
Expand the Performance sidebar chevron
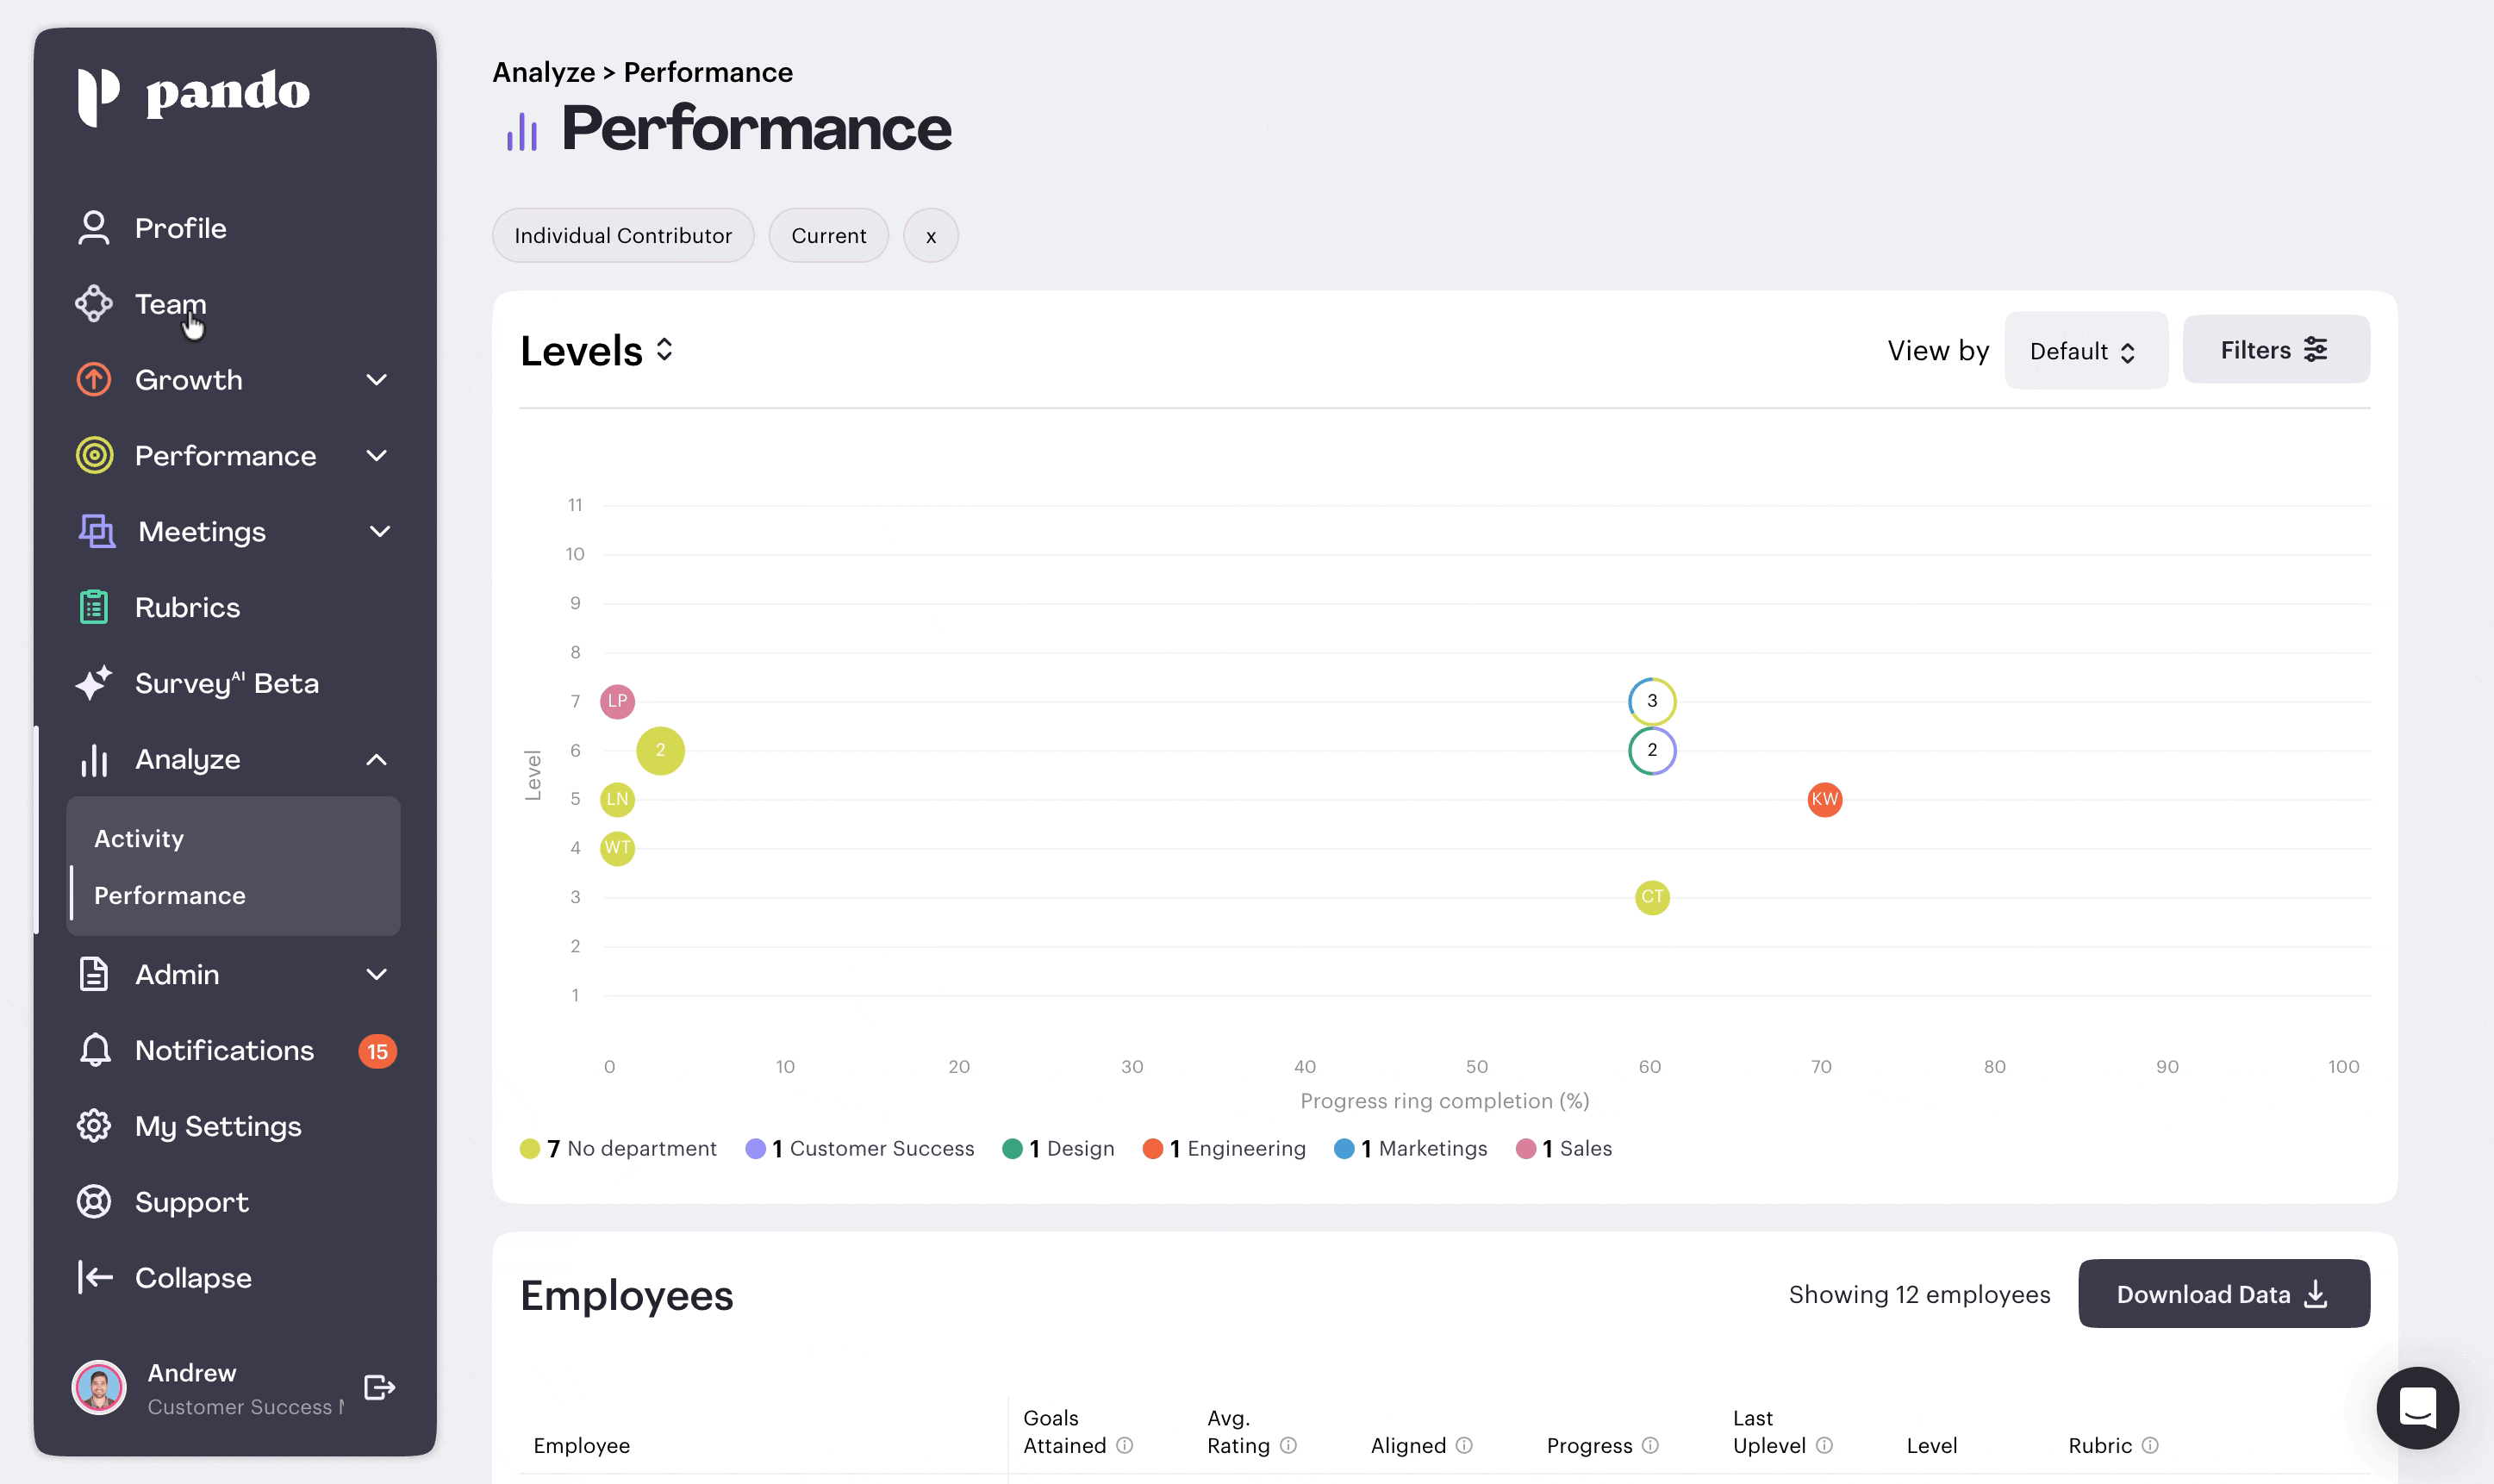pyautogui.click(x=377, y=456)
